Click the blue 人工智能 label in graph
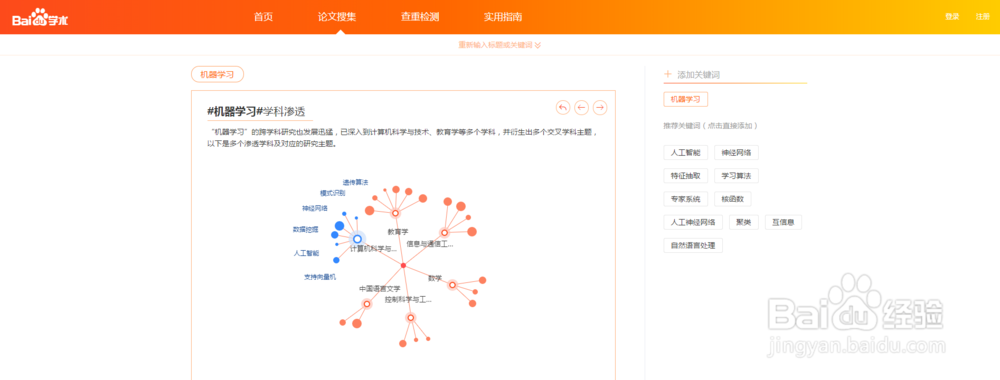Viewport: 1000px width, 380px height. click(306, 253)
